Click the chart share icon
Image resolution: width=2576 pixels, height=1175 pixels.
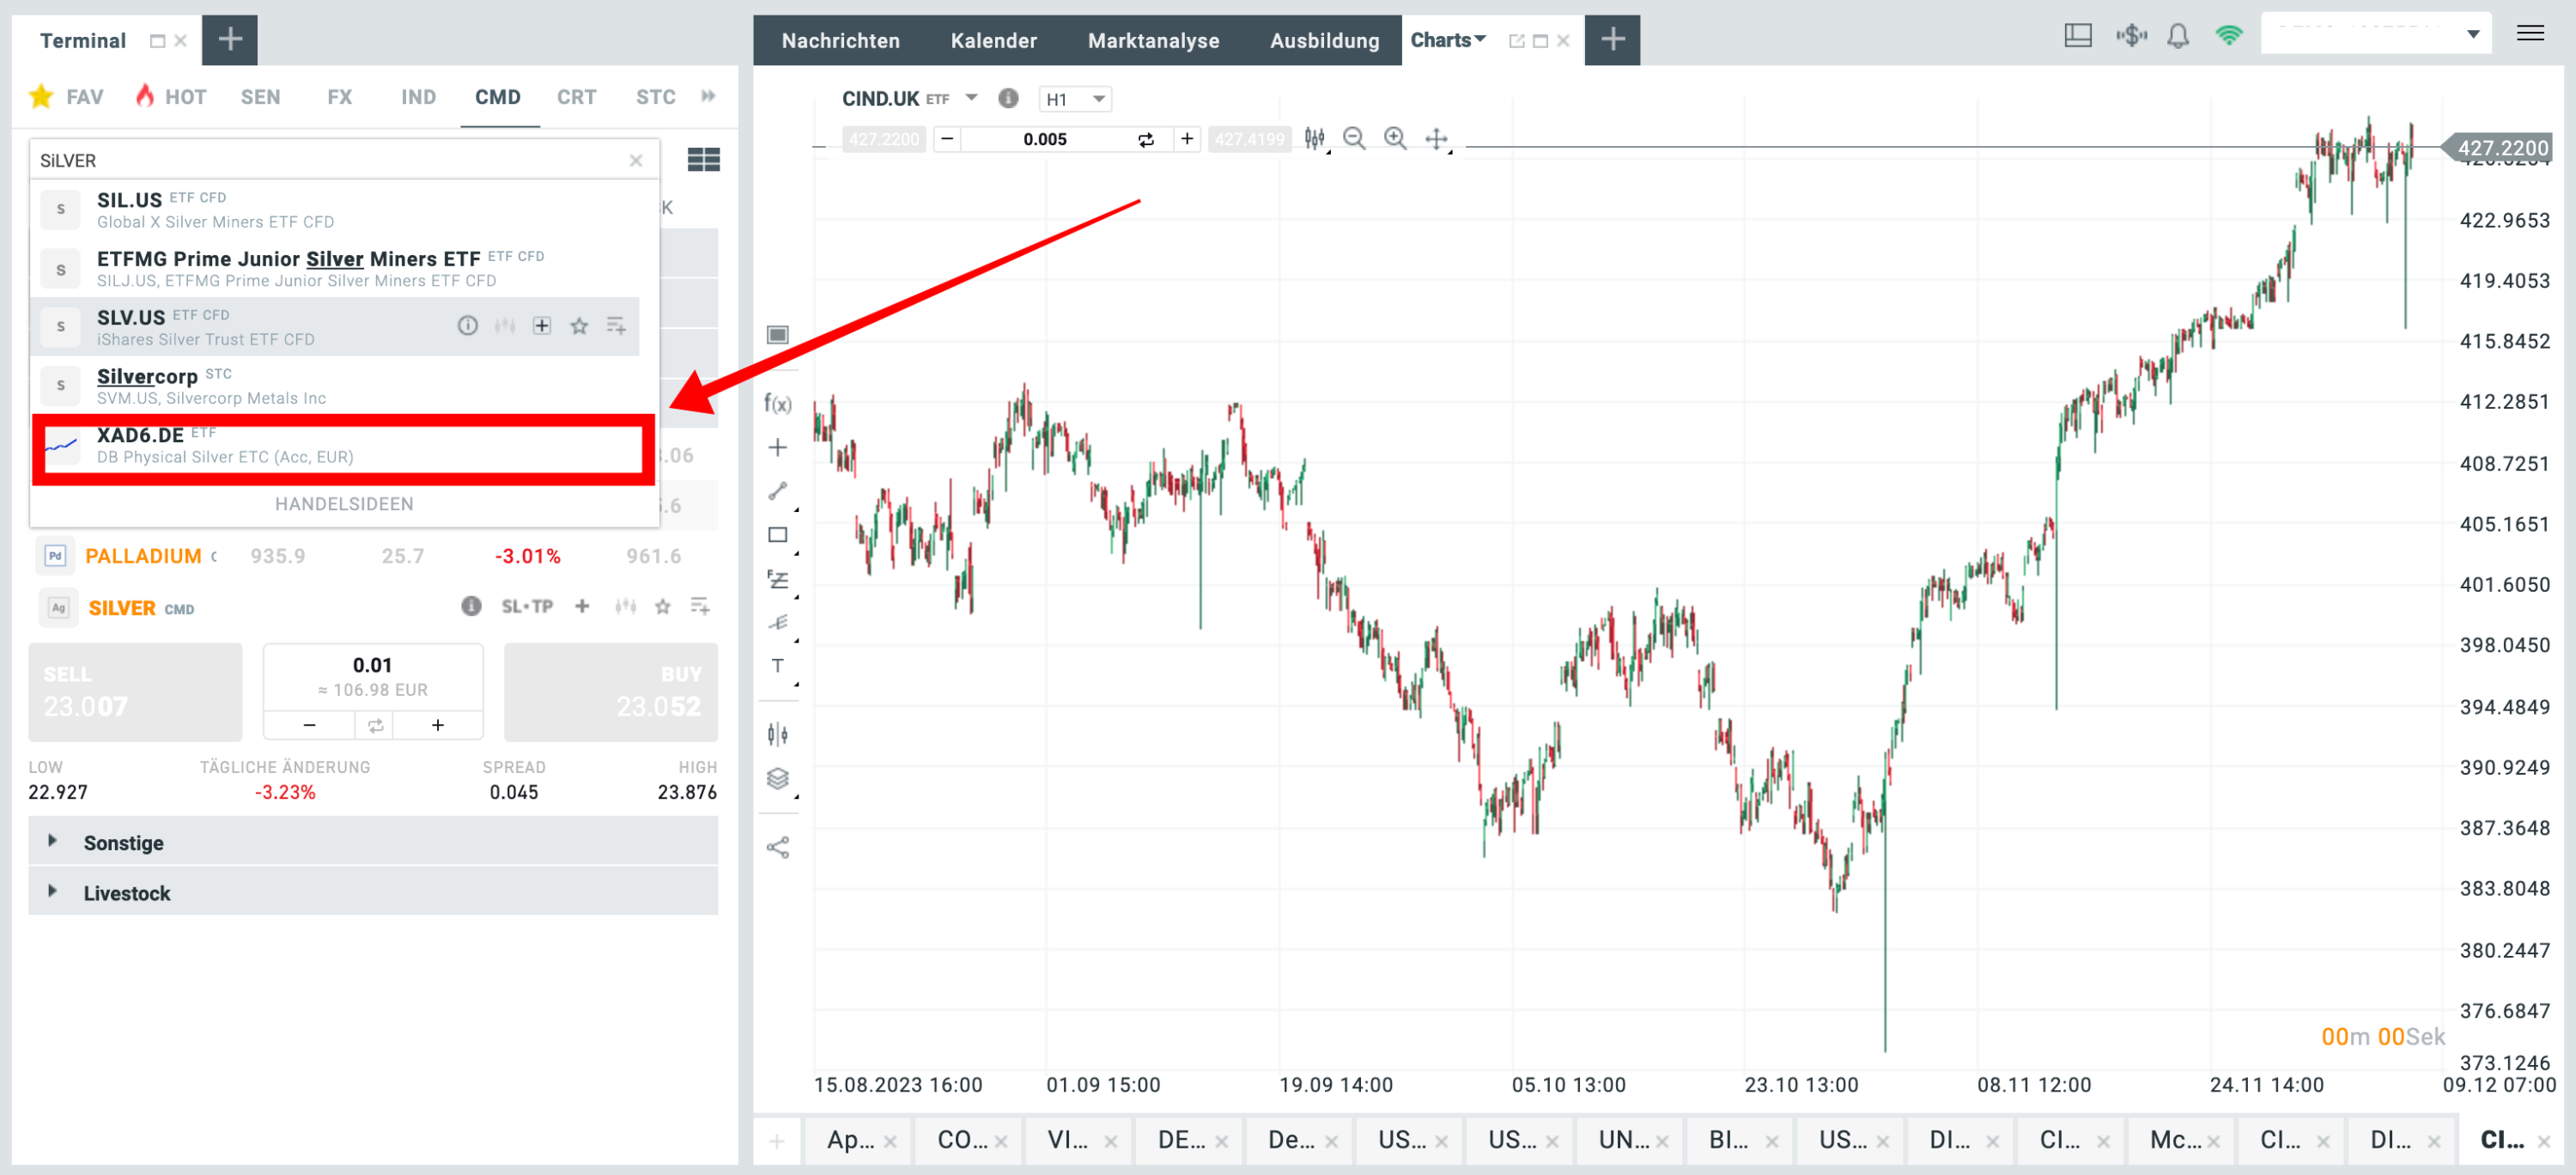point(777,848)
